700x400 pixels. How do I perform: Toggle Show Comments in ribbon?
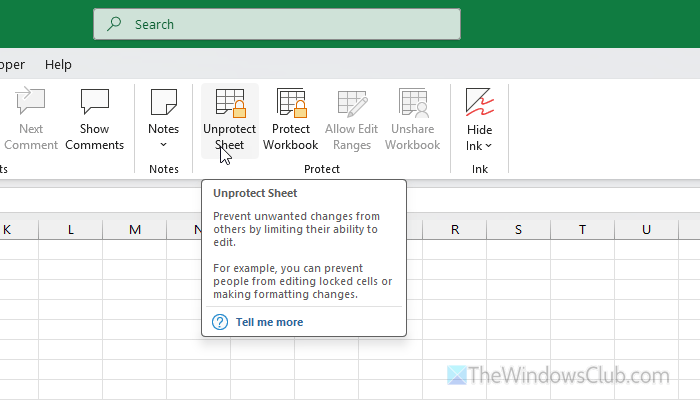point(95,121)
